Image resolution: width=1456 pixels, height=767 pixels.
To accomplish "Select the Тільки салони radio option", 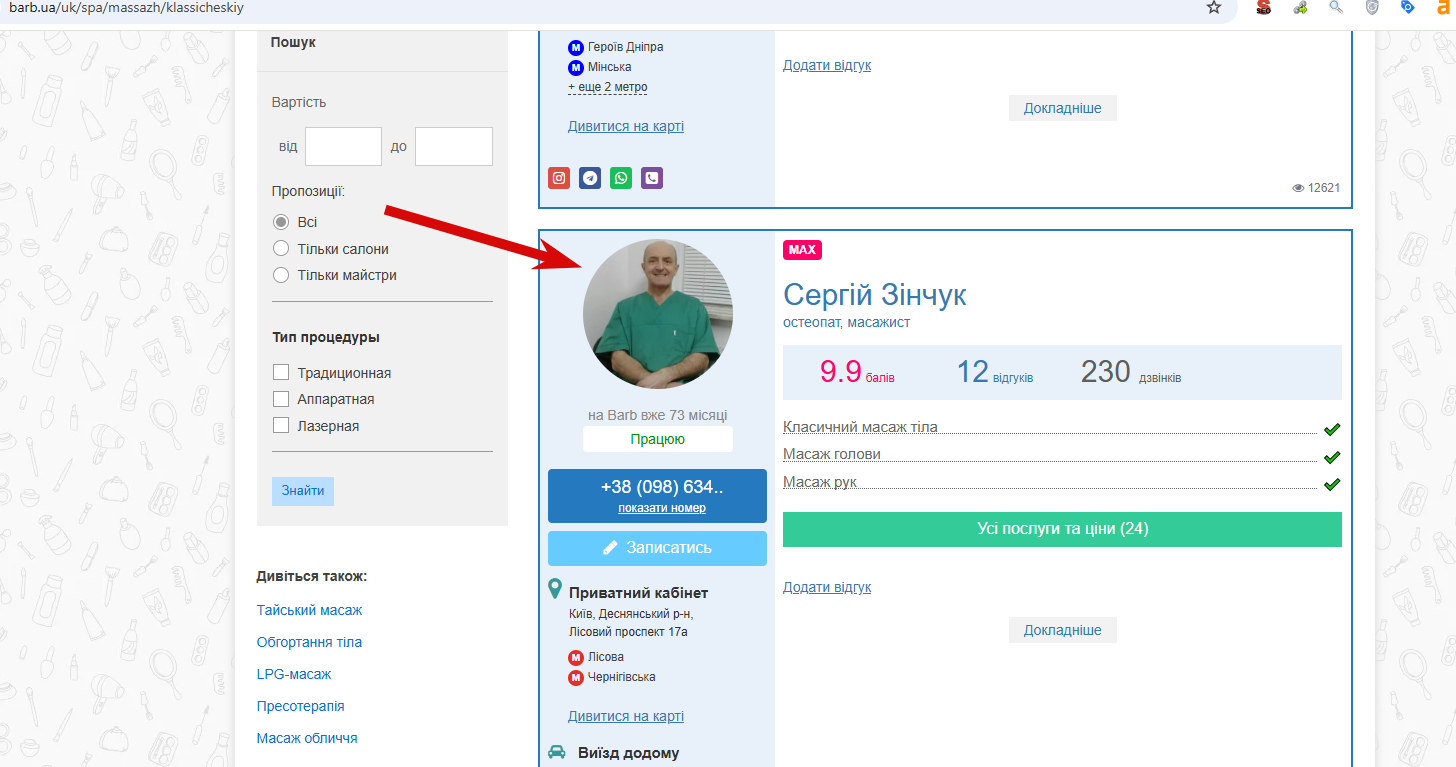I will pos(281,249).
